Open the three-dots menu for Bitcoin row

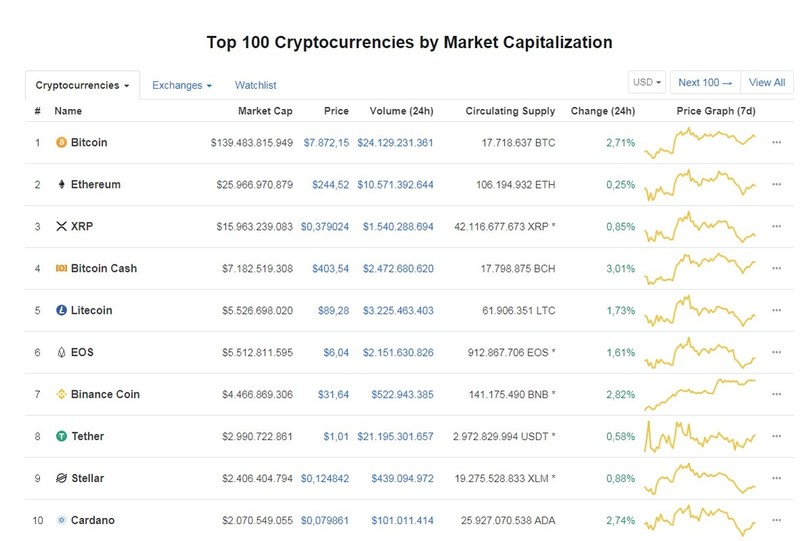pos(777,142)
